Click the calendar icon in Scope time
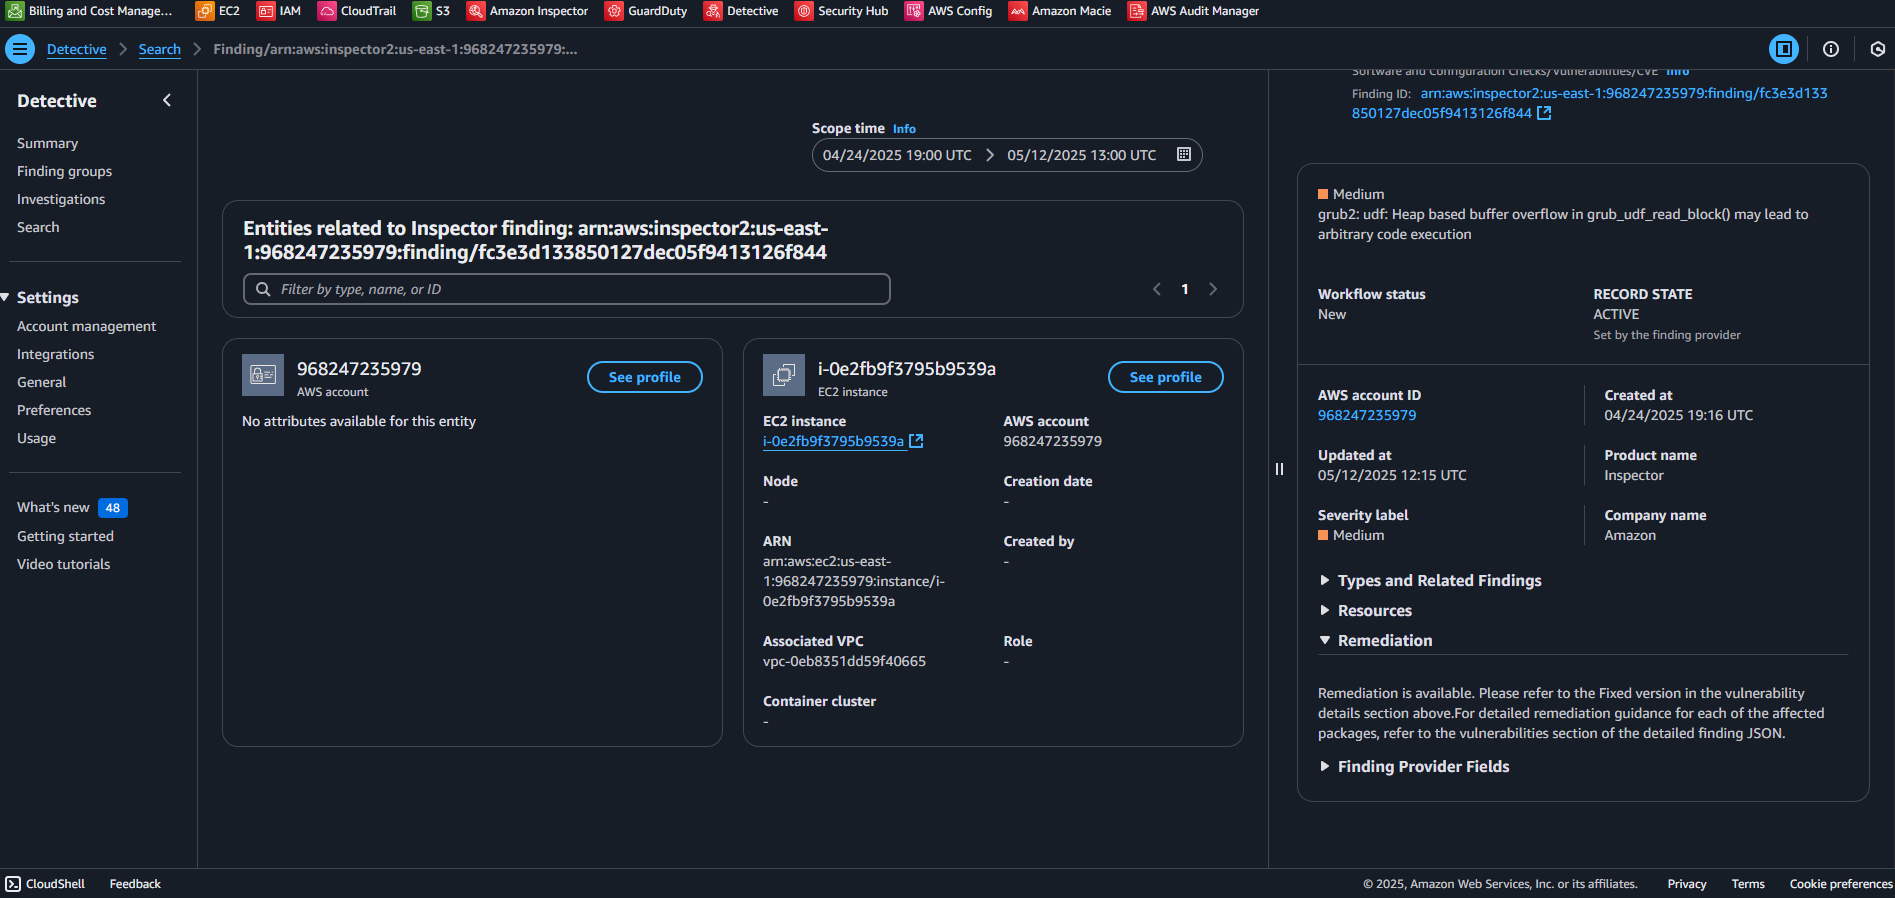 pos(1184,155)
